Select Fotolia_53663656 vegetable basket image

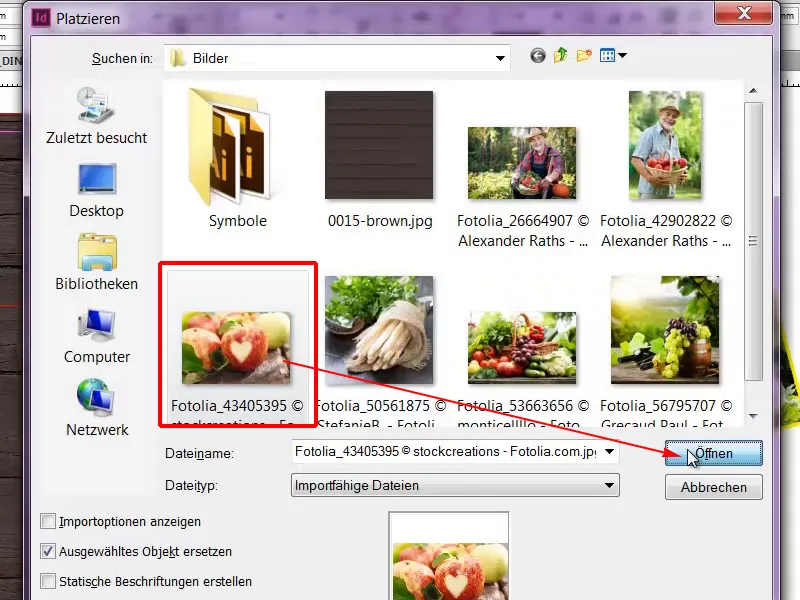pos(522,348)
